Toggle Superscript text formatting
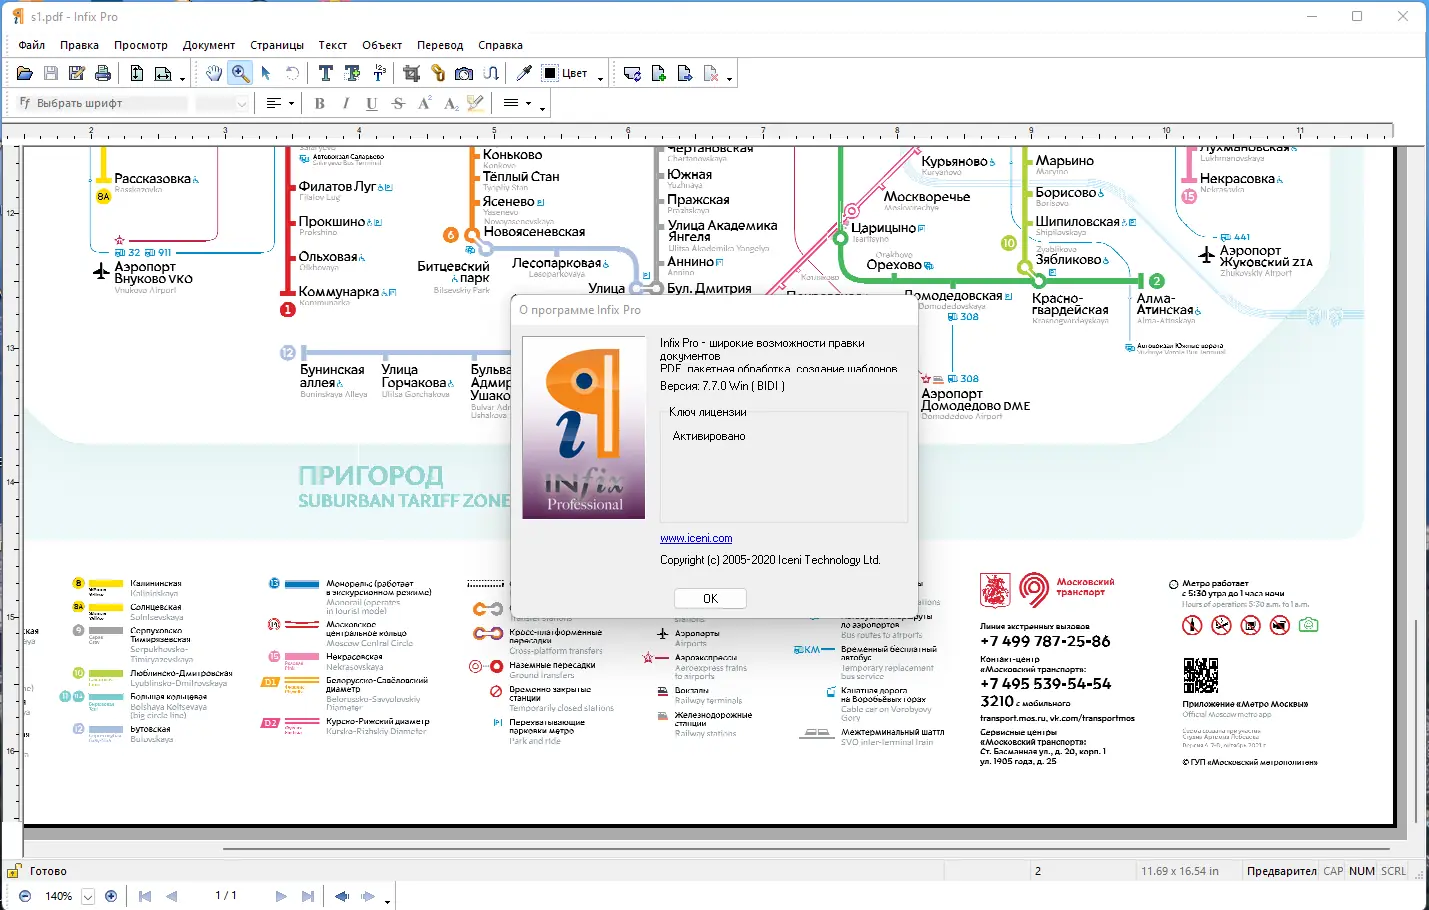The image size is (1429, 910). click(424, 103)
